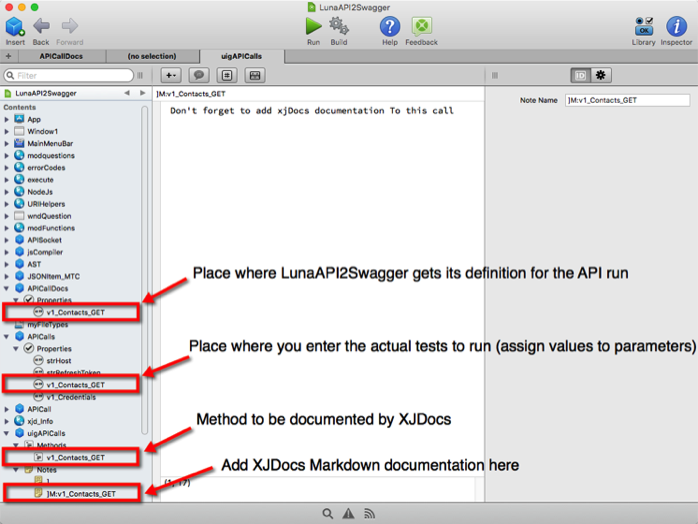Image resolution: width=698 pixels, height=524 pixels.
Task: Expand the App item
Action: [x=7, y=119]
